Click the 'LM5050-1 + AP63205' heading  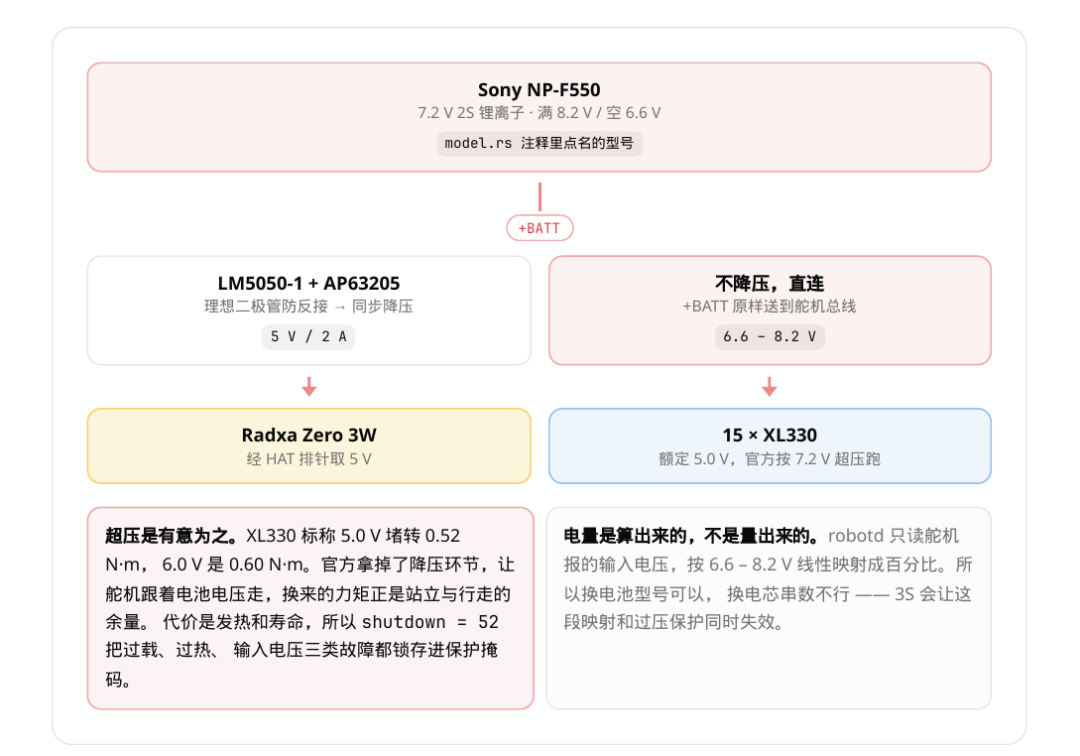309,284
